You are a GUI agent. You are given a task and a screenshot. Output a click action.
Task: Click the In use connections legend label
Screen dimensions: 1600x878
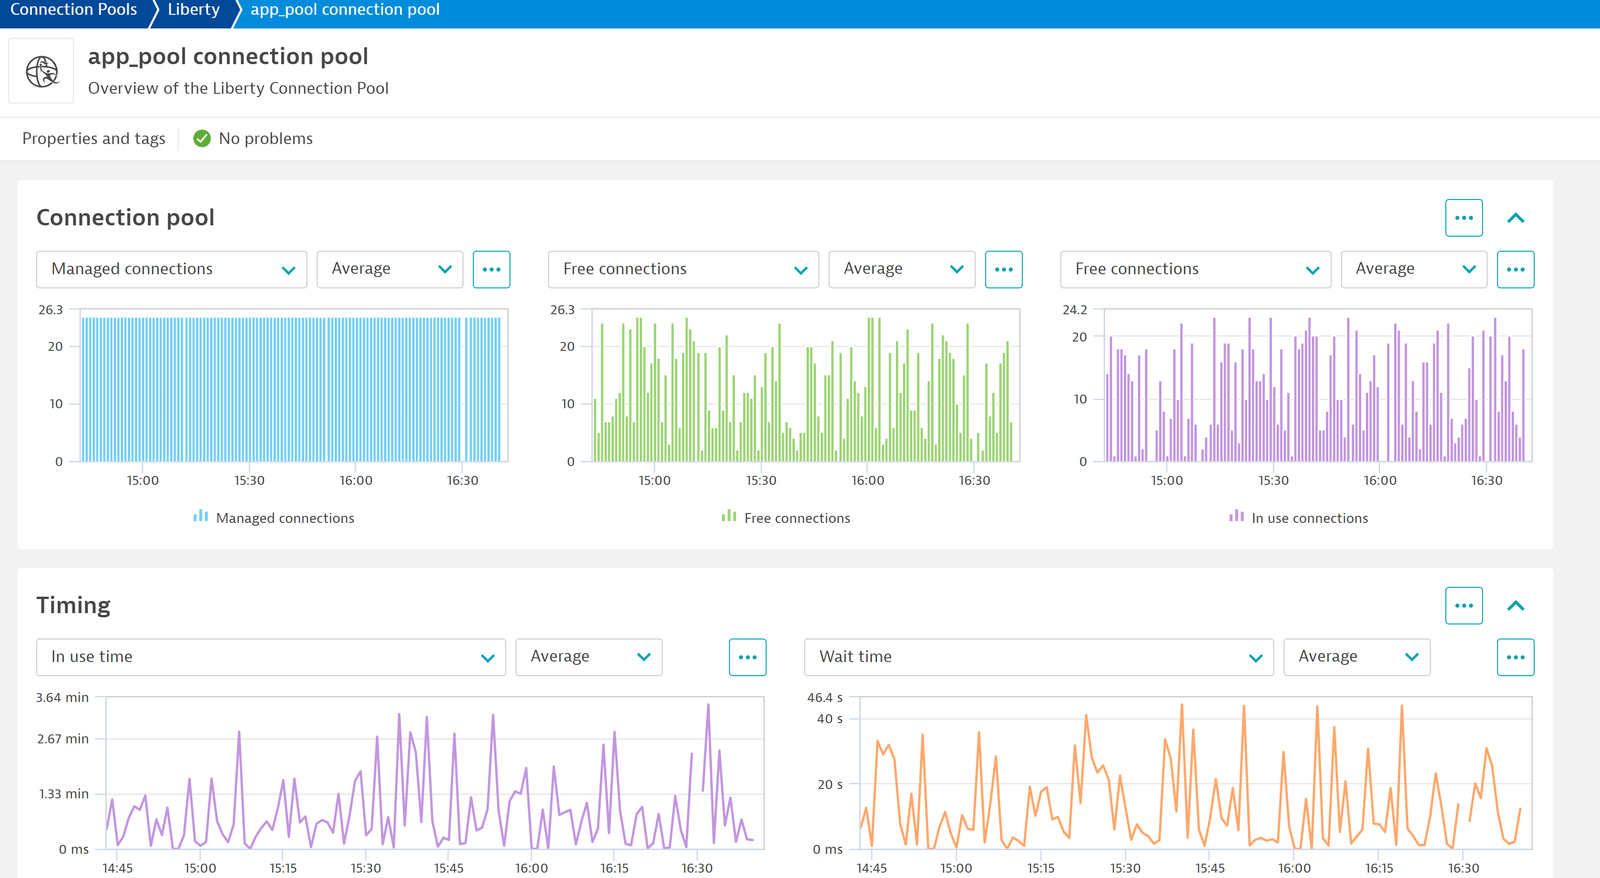click(1310, 518)
